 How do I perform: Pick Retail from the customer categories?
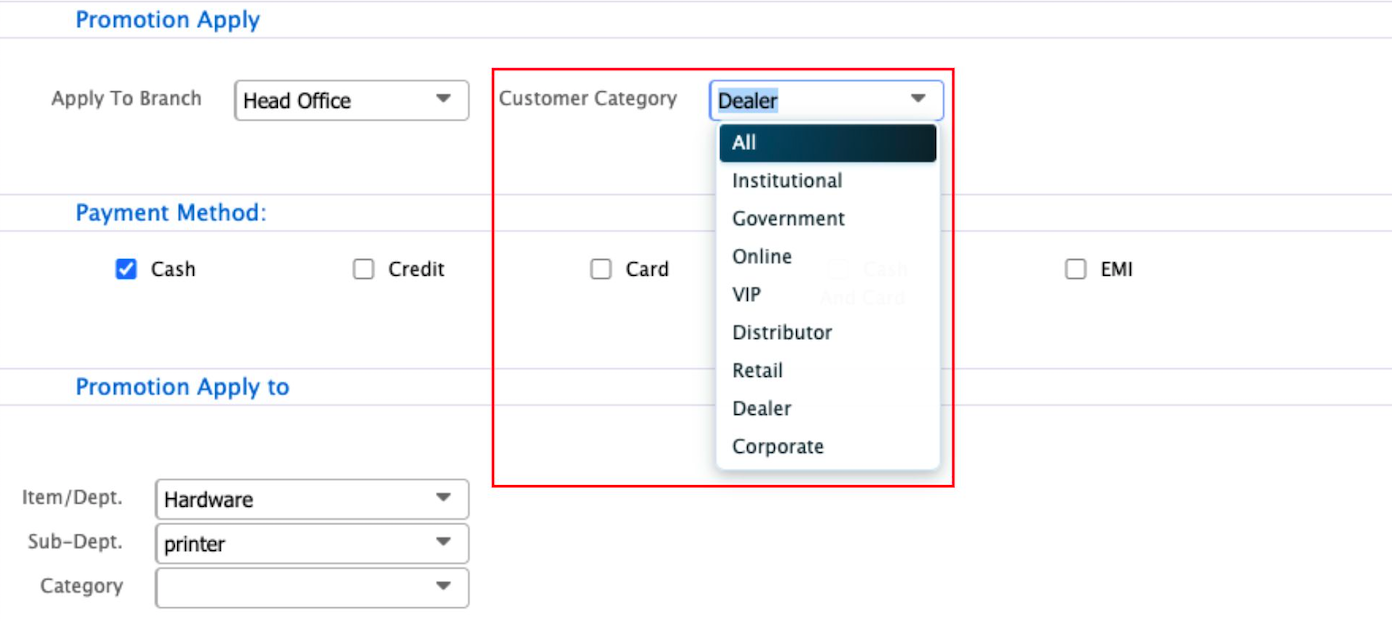(757, 371)
